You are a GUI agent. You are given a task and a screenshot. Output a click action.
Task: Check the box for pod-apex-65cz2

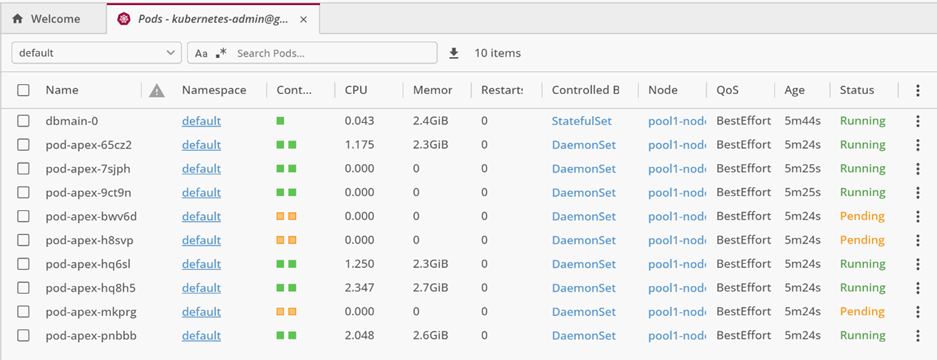[23, 145]
